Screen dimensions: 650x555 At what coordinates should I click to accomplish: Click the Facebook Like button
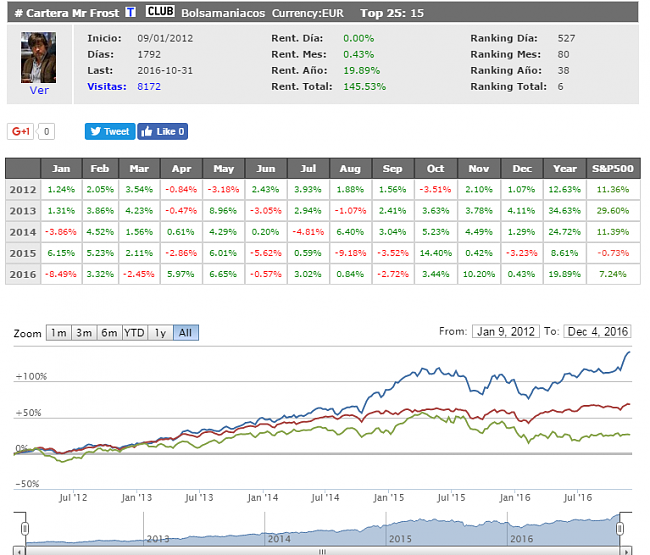click(162, 131)
